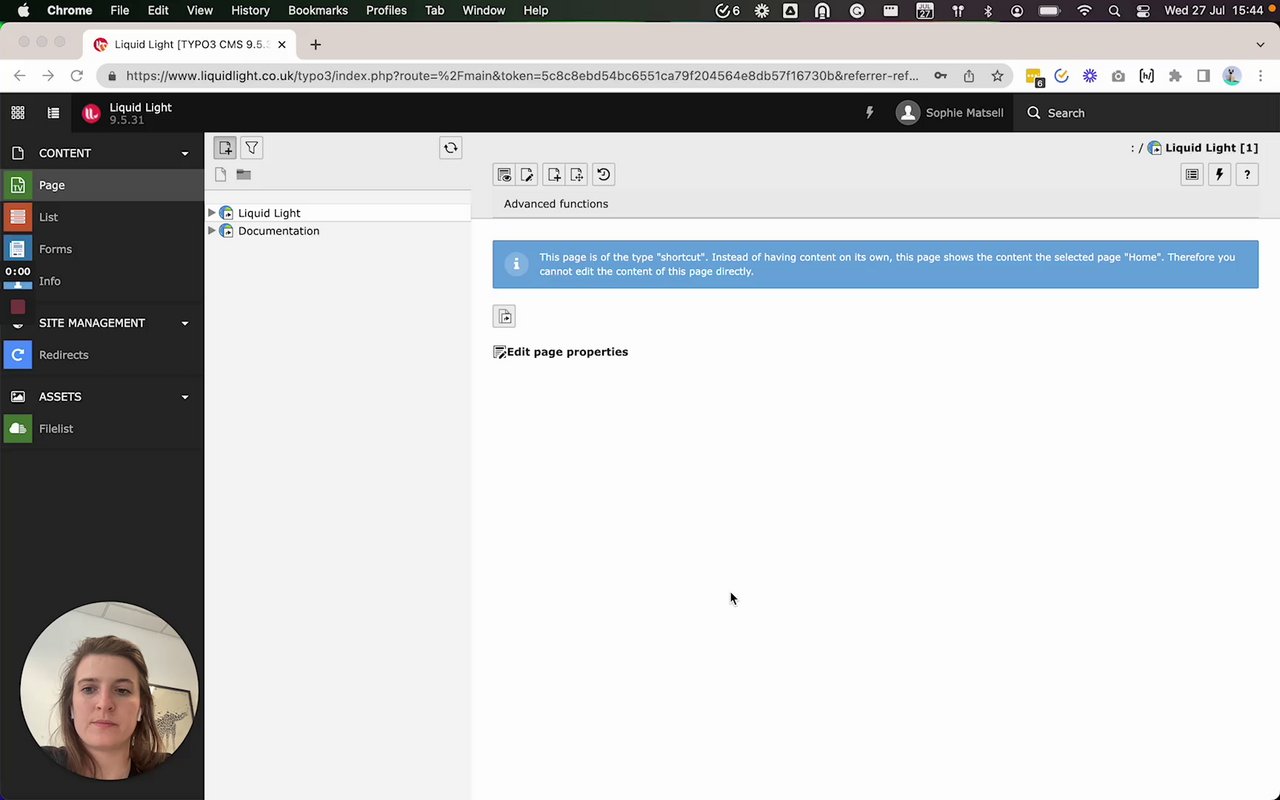Open the page tree filter
1280x800 pixels.
(x=252, y=148)
